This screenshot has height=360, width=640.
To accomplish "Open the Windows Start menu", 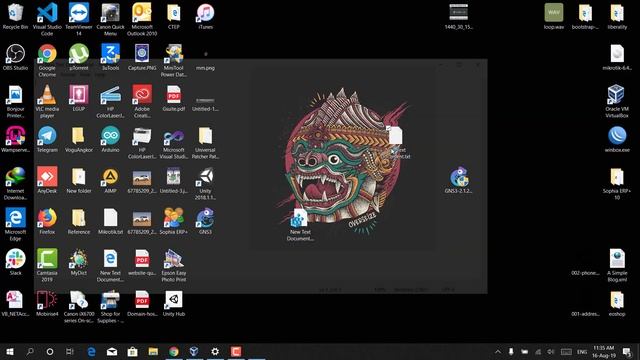I will coord(10,351).
